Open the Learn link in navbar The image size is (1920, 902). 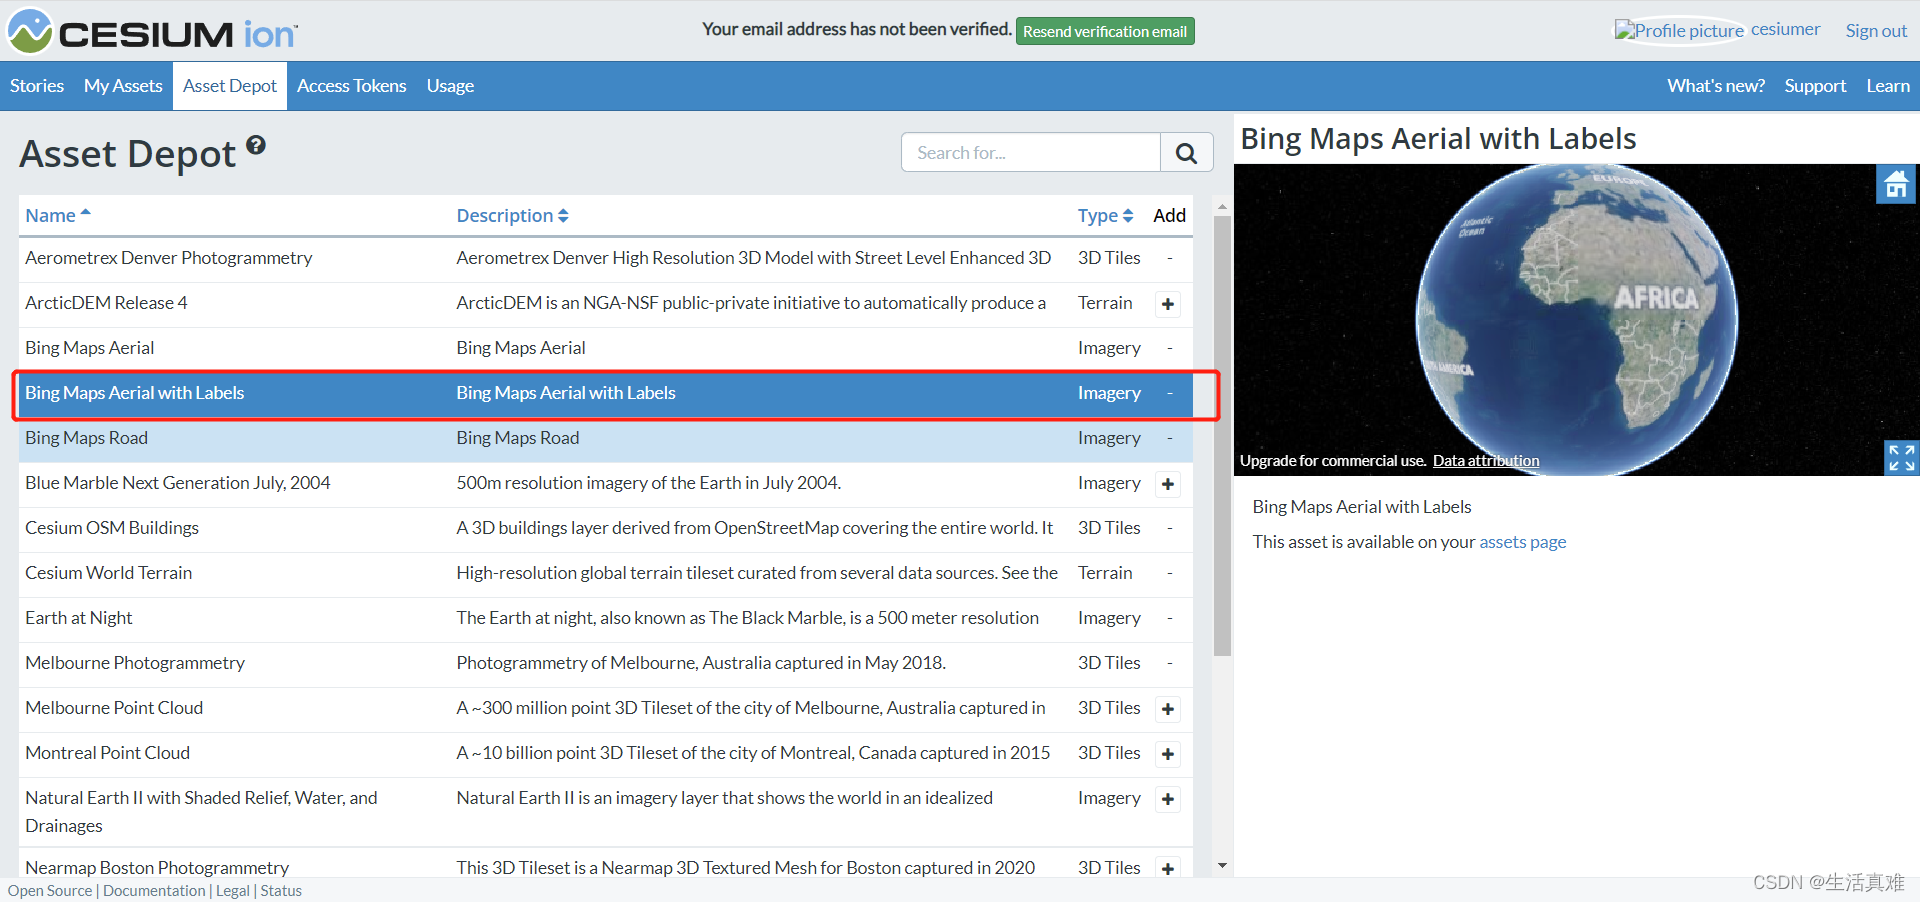click(x=1888, y=86)
